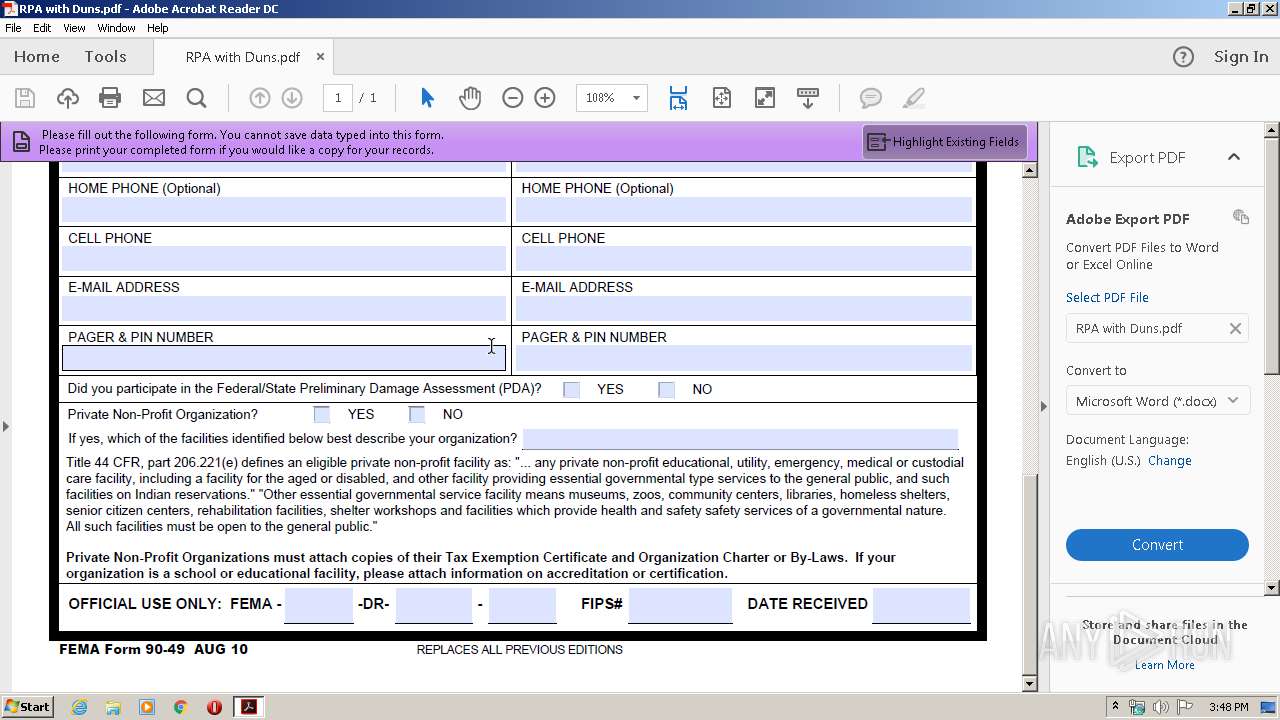Send file by email envelope icon

(x=153, y=98)
